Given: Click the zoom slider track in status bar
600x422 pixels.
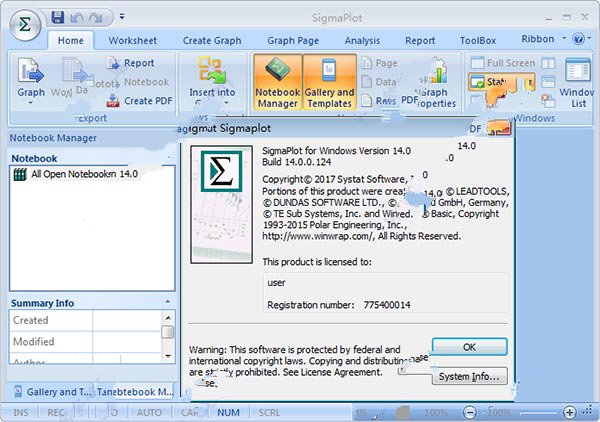Looking at the screenshot, I should [540, 413].
